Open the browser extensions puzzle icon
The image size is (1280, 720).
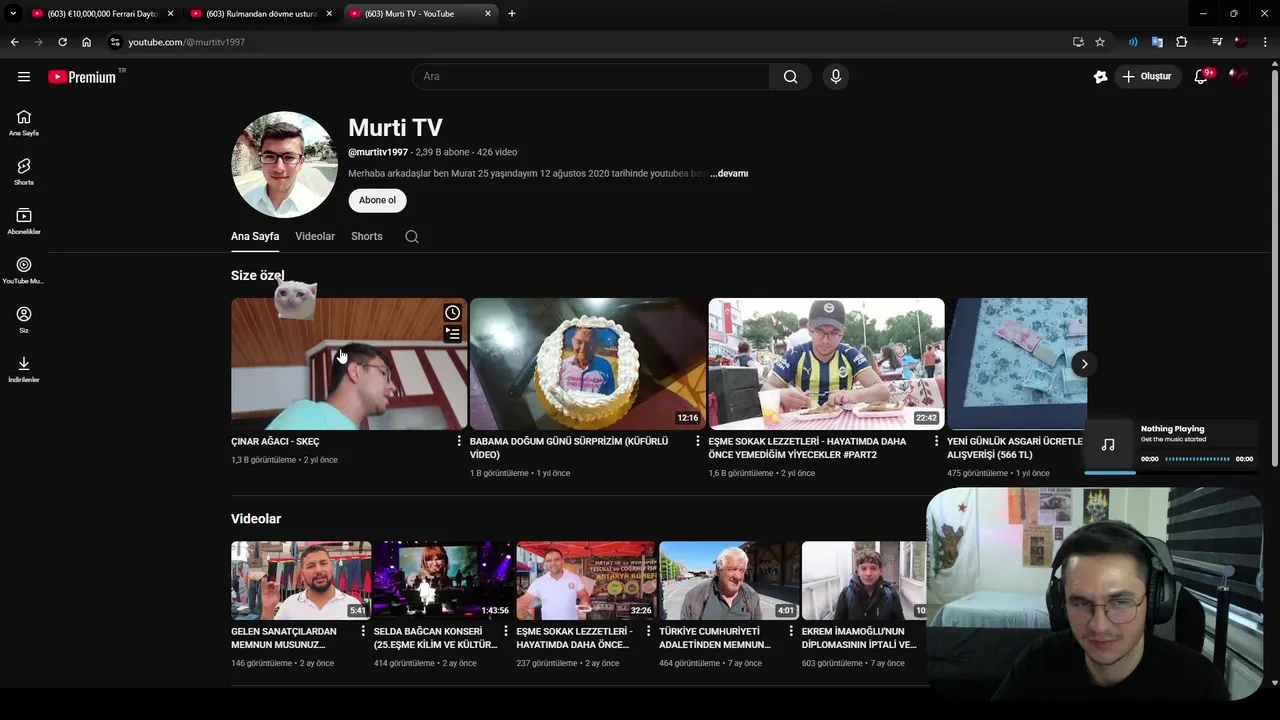(1182, 42)
